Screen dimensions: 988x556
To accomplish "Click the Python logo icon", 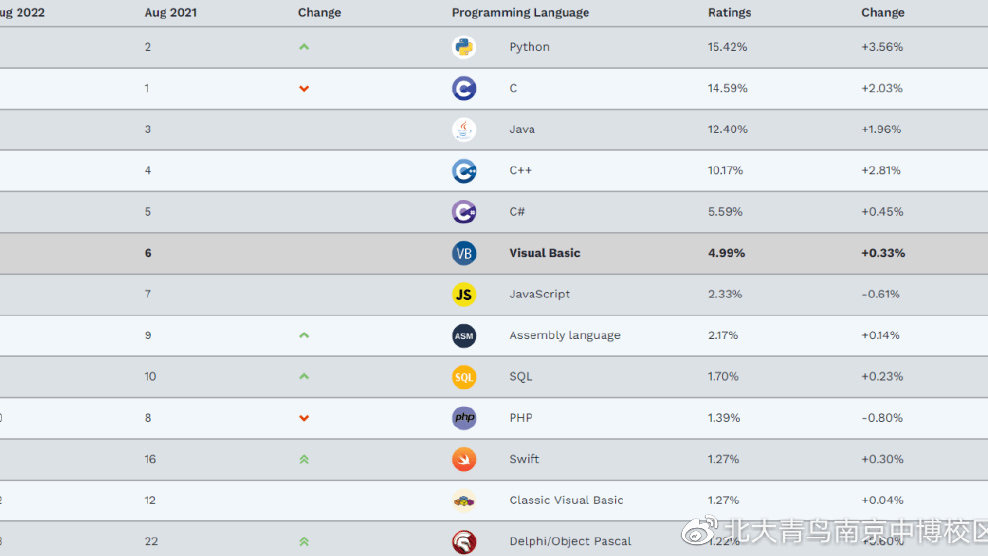I will point(464,47).
